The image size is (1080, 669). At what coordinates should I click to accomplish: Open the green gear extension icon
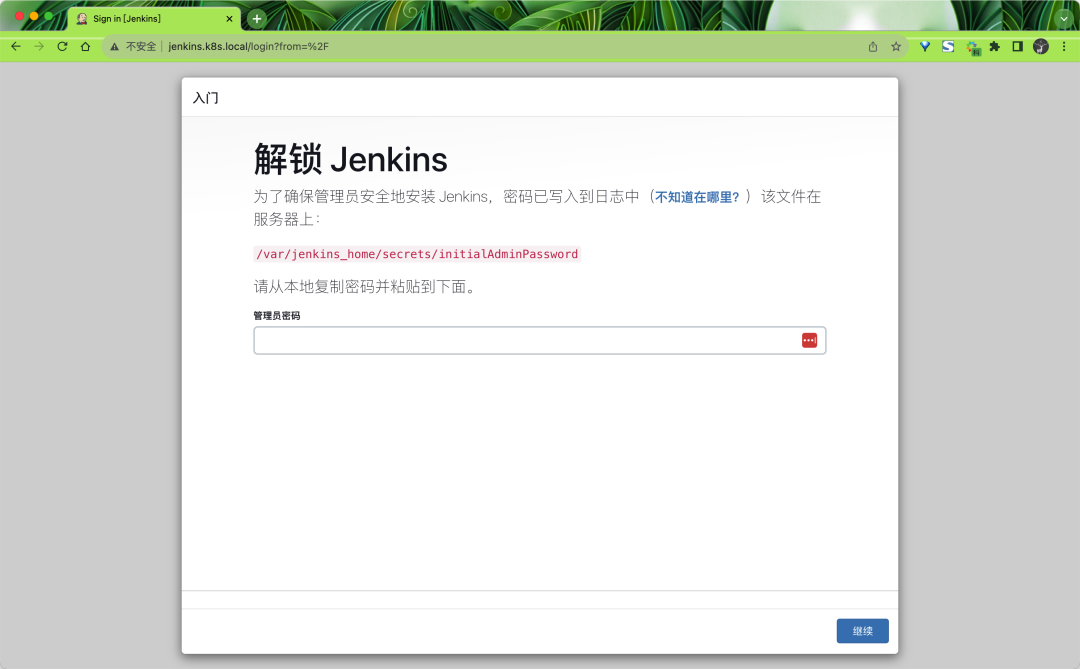(x=972, y=47)
